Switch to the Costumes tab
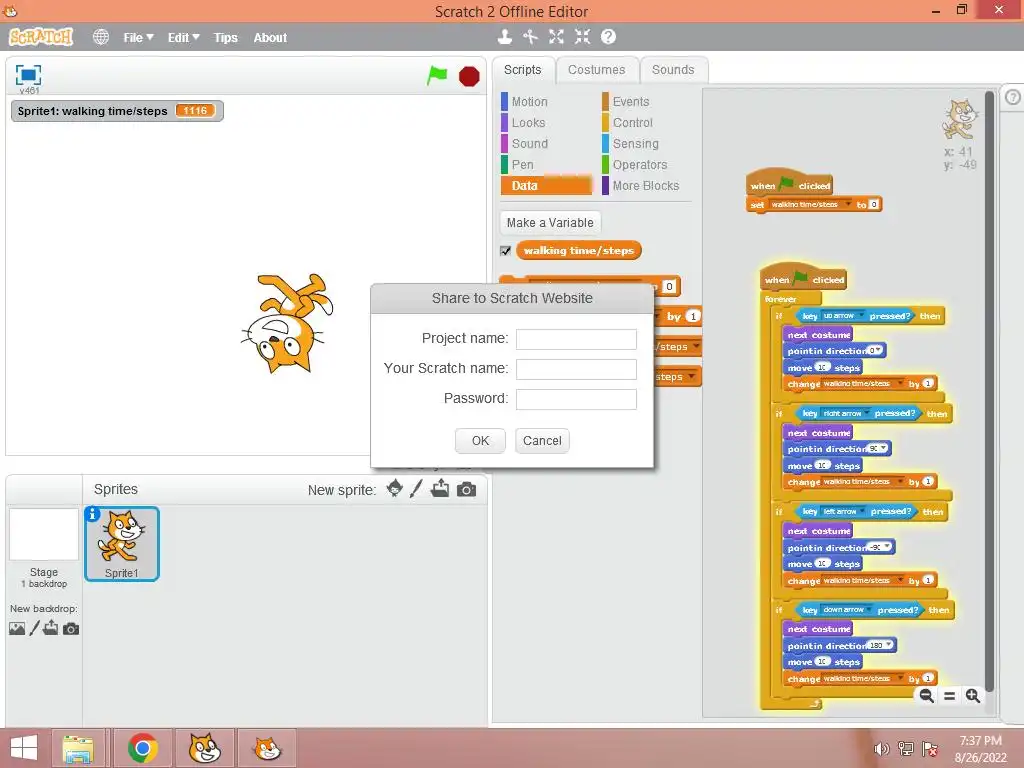1024x768 pixels. point(596,70)
